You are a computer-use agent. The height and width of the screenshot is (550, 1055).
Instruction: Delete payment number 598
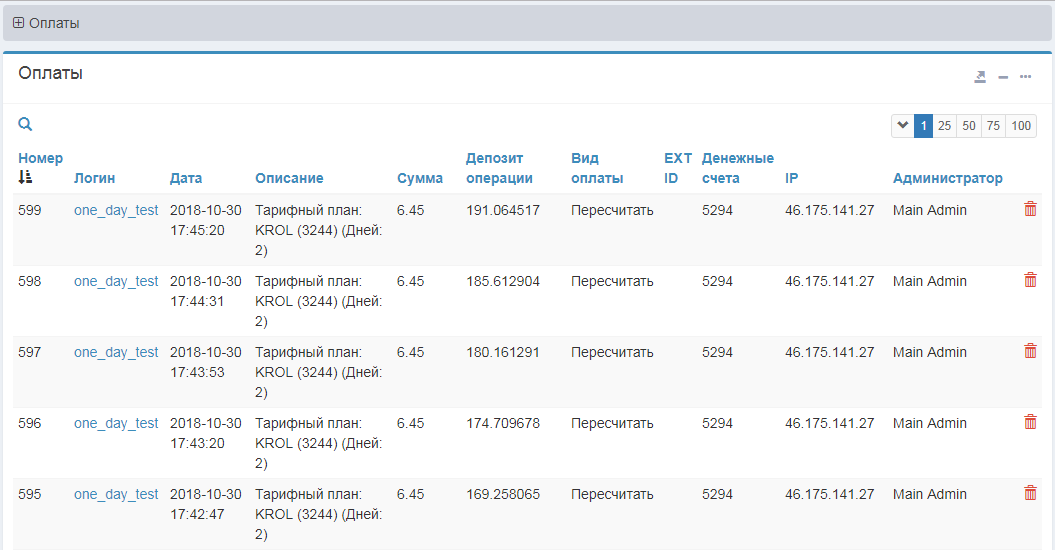1030,280
